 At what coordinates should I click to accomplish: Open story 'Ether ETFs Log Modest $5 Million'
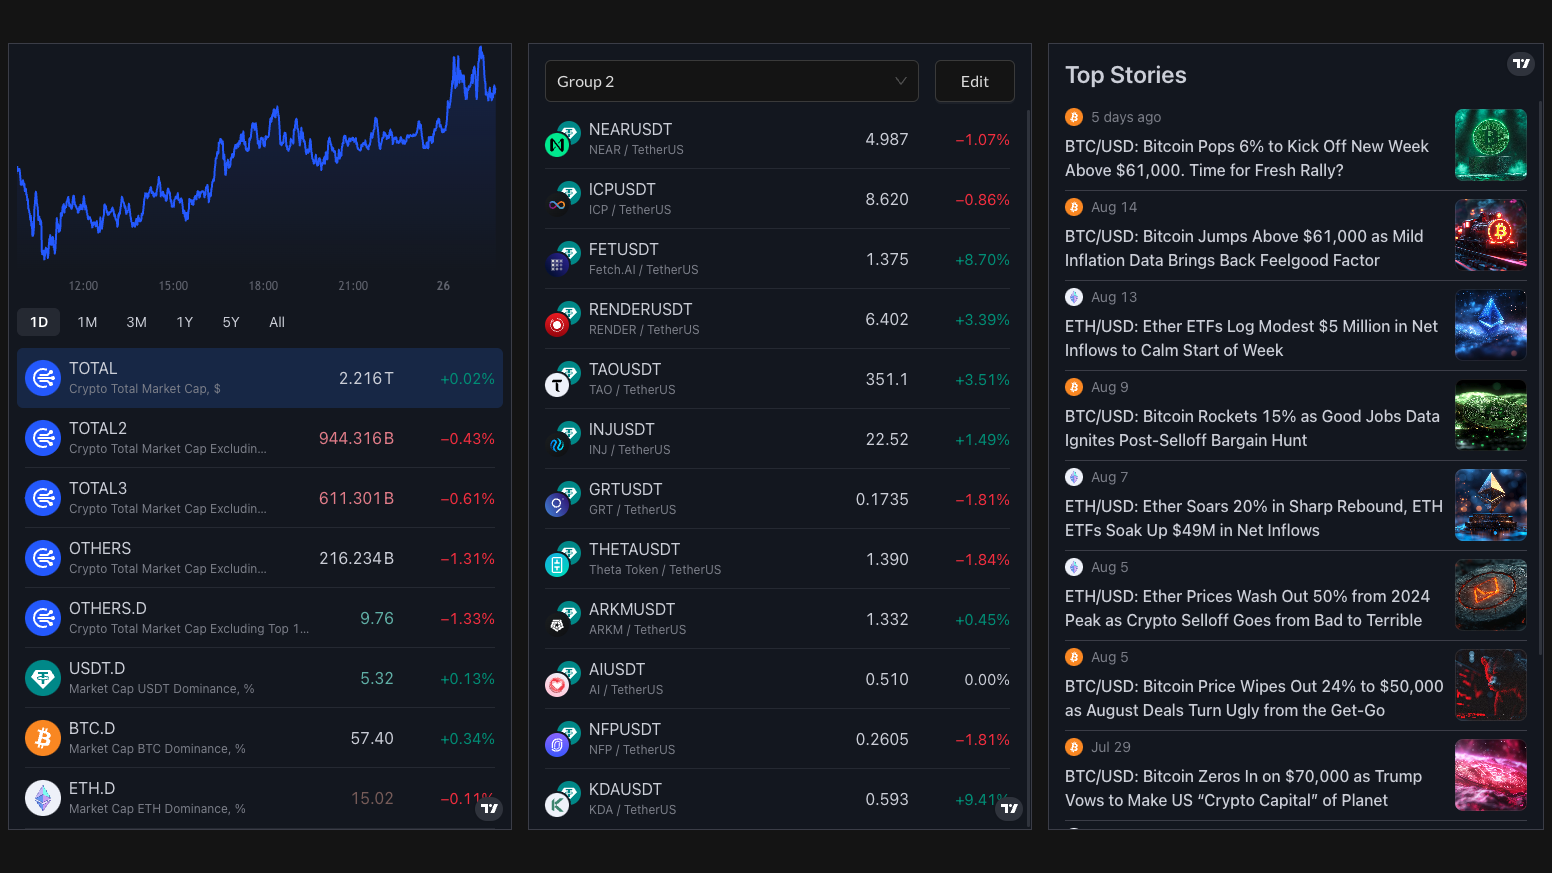click(1252, 338)
